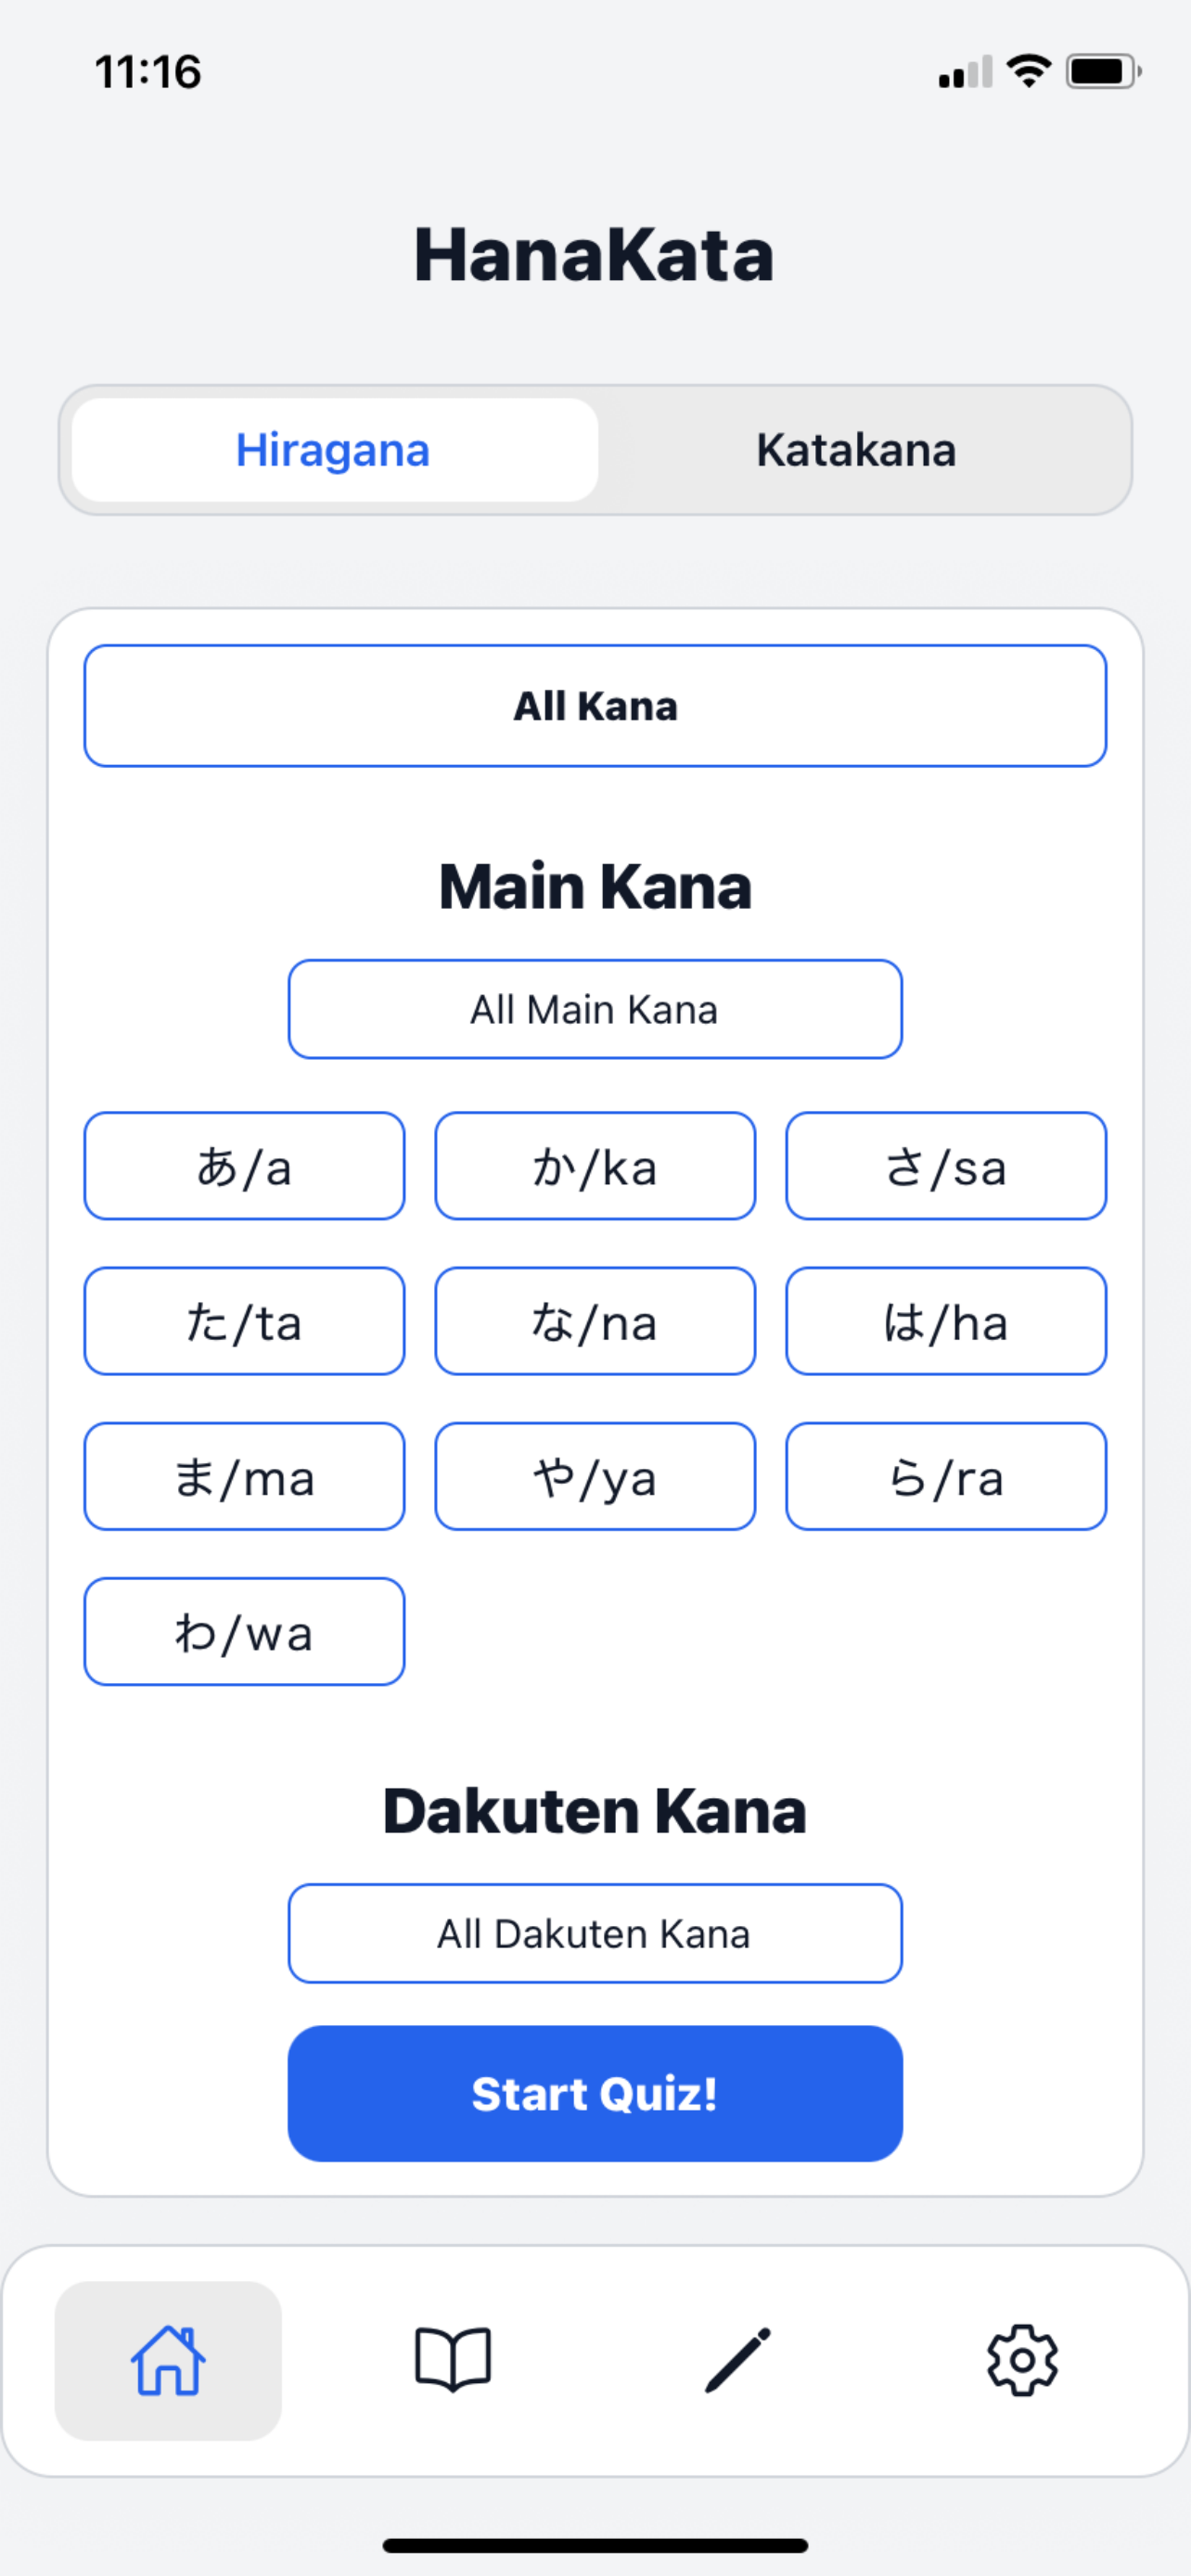The height and width of the screenshot is (2576, 1191).
Task: Toggle All Dakuten Kana selection
Action: (x=595, y=1933)
